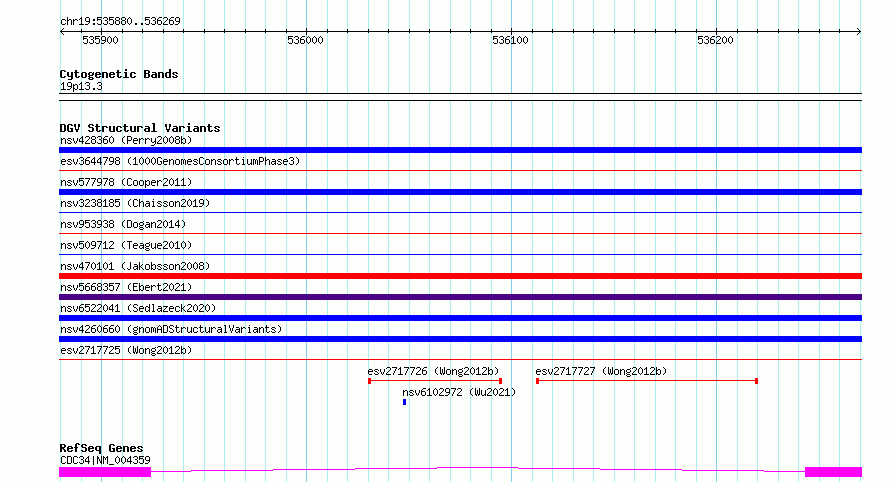Select the purple nsv5668357 Ebert2021 bar
Viewport: 890px width, 482px height.
coord(460,297)
